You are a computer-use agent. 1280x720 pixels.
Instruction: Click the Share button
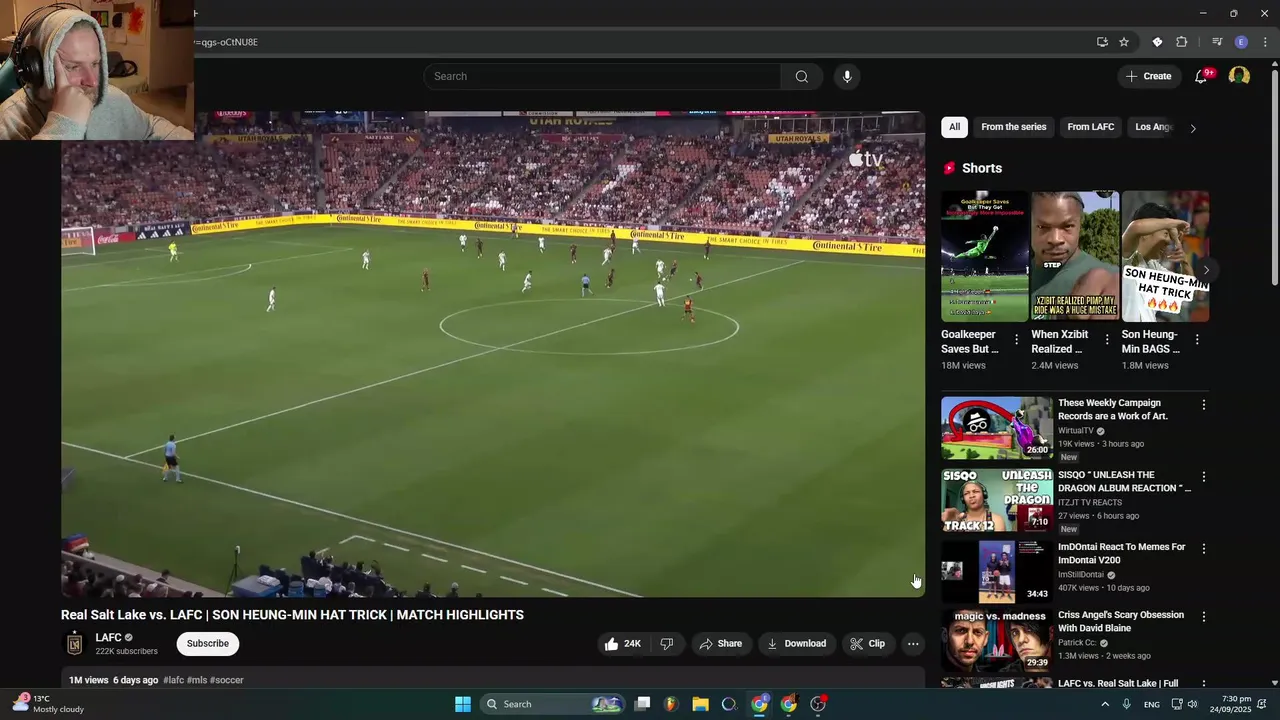[720, 644]
